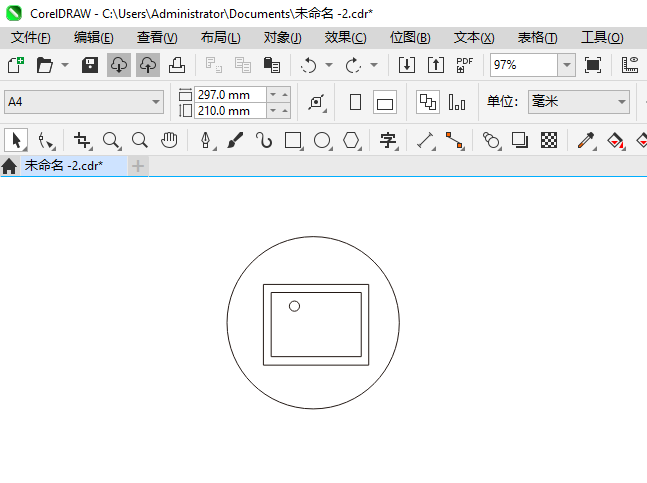Viewport: 647px width, 483px height.
Task: Open the 文件(F) menu
Action: pyautogui.click(x=31, y=38)
